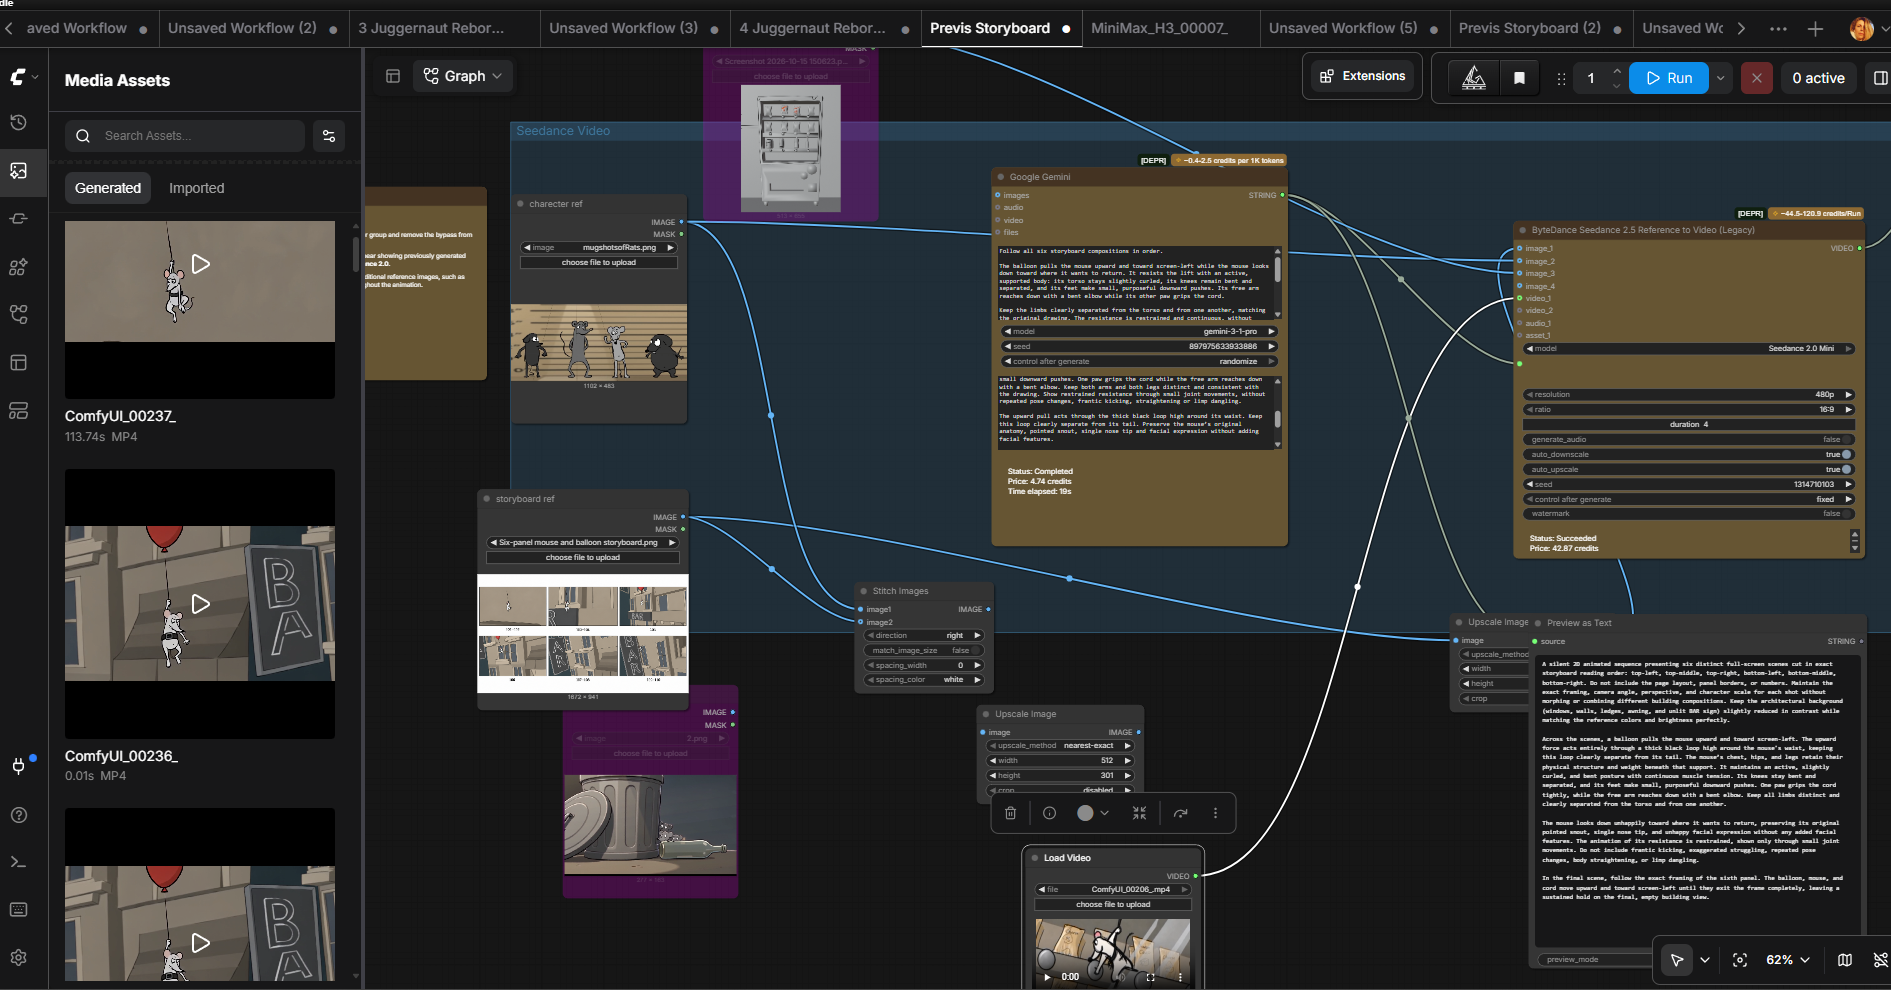The height and width of the screenshot is (990, 1891).
Task: Cancel the current run with red X
Action: [1756, 78]
